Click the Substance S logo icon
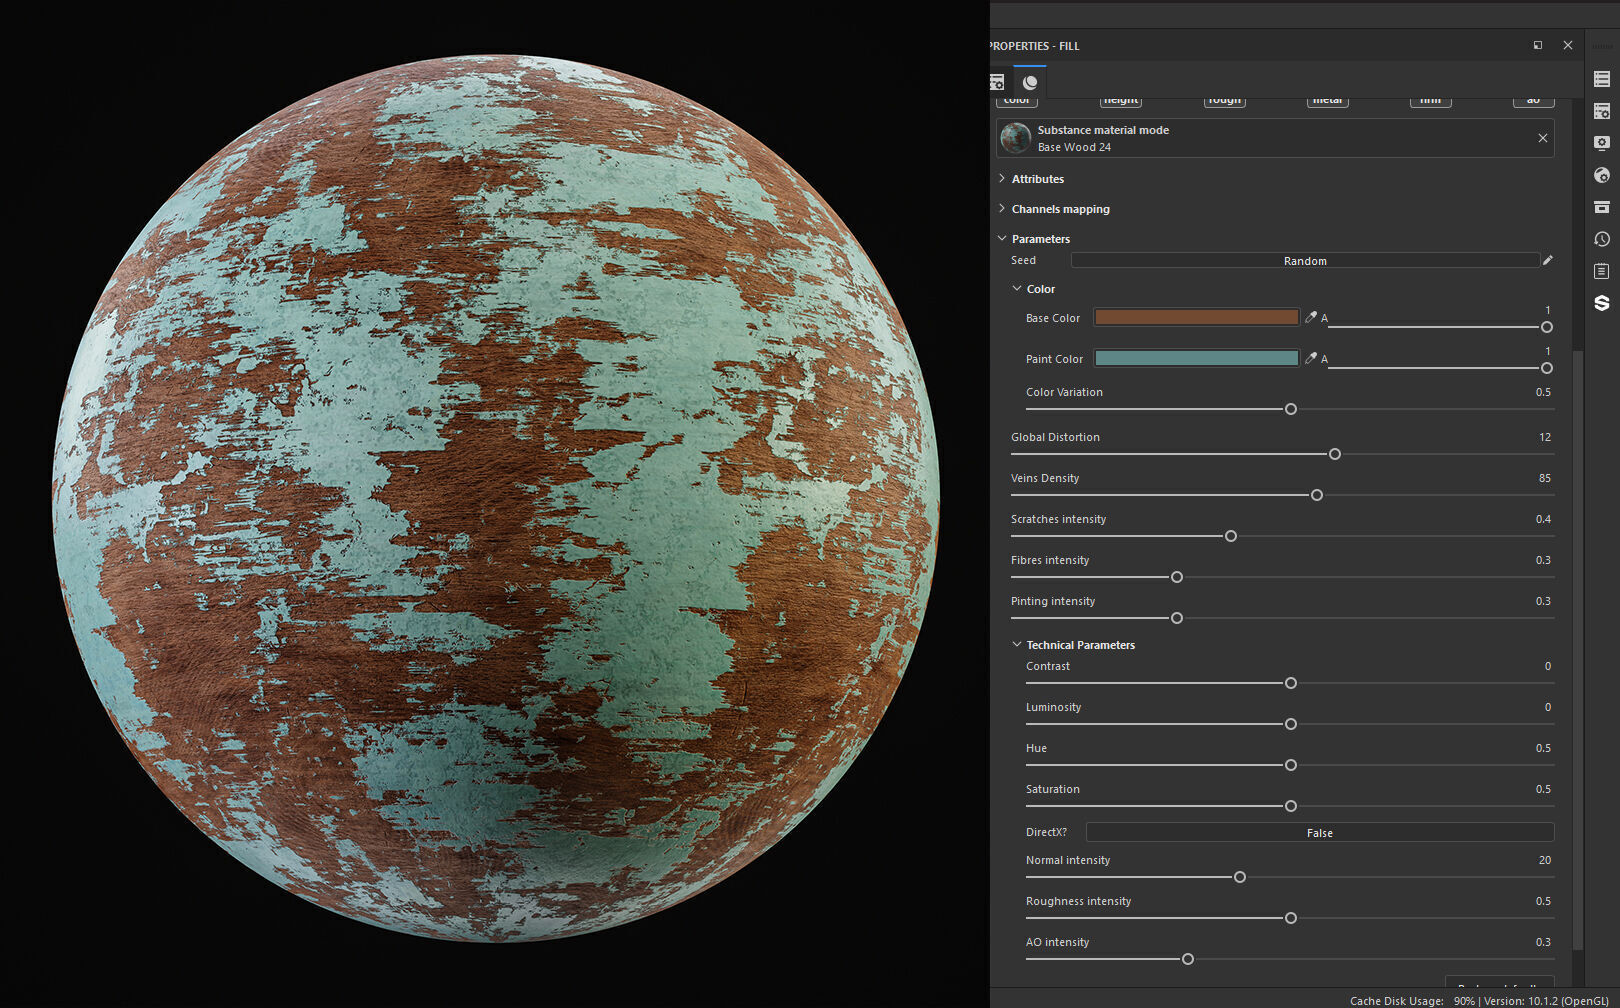This screenshot has height=1008, width=1620. pos(1601,303)
